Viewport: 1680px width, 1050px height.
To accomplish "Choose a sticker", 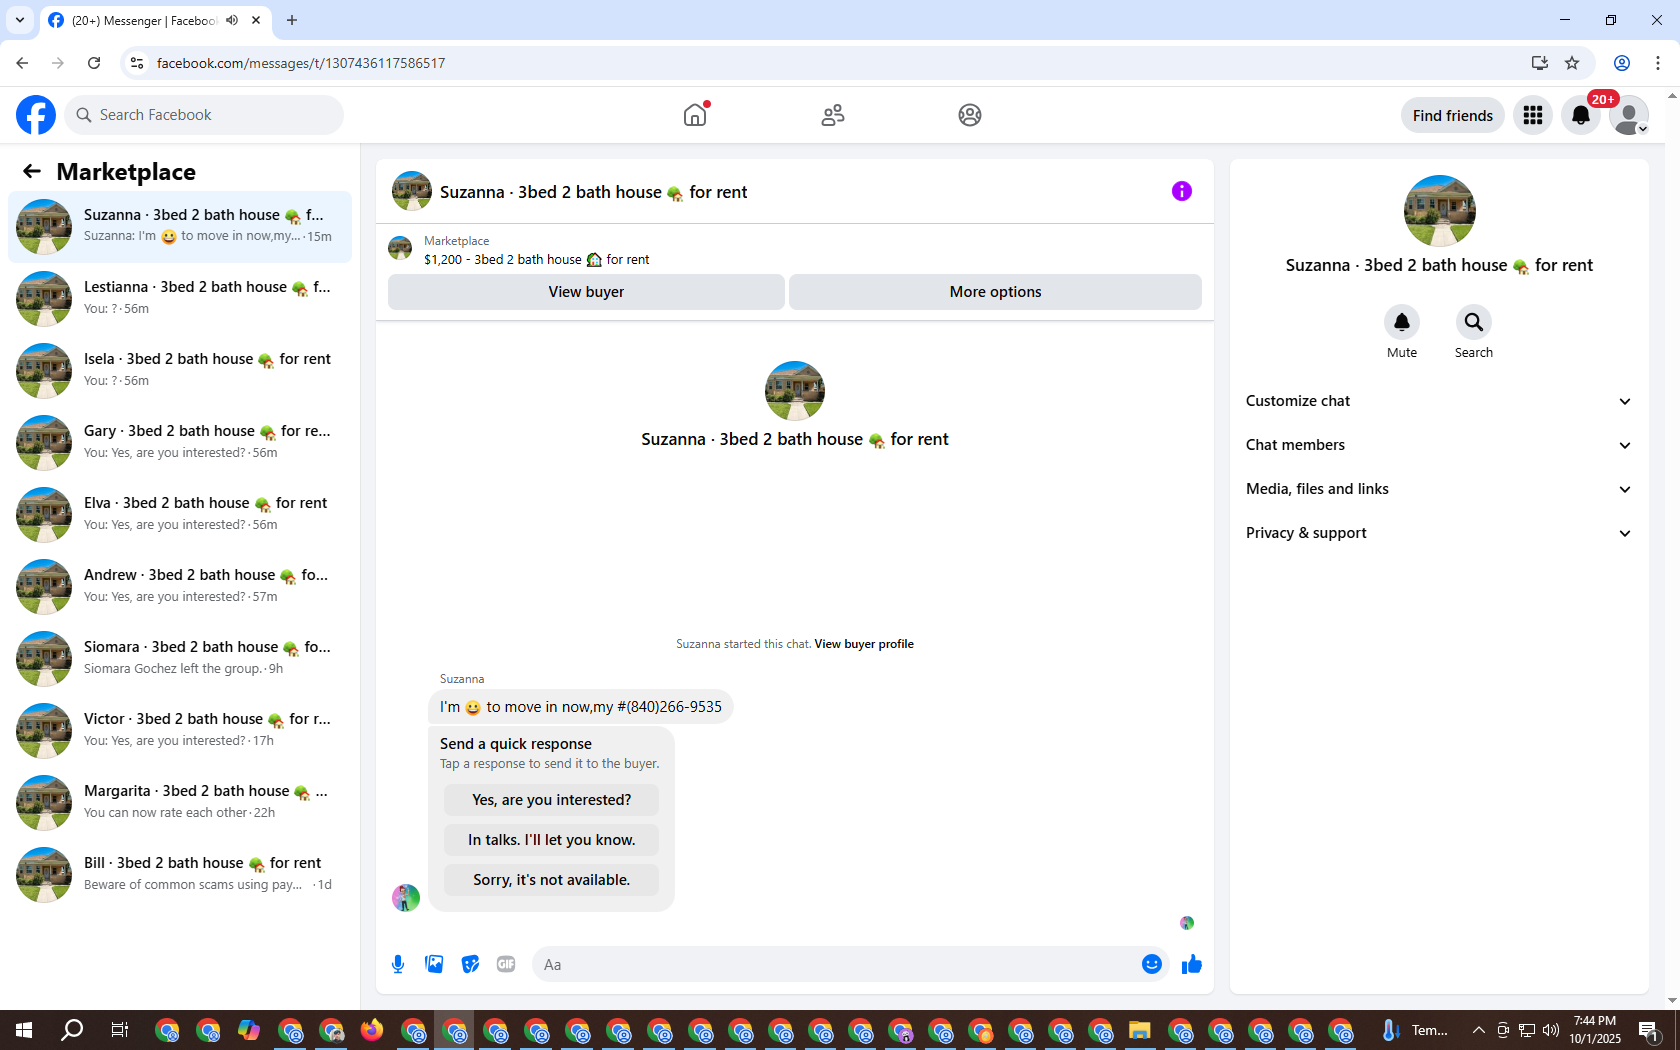I will 470,964.
